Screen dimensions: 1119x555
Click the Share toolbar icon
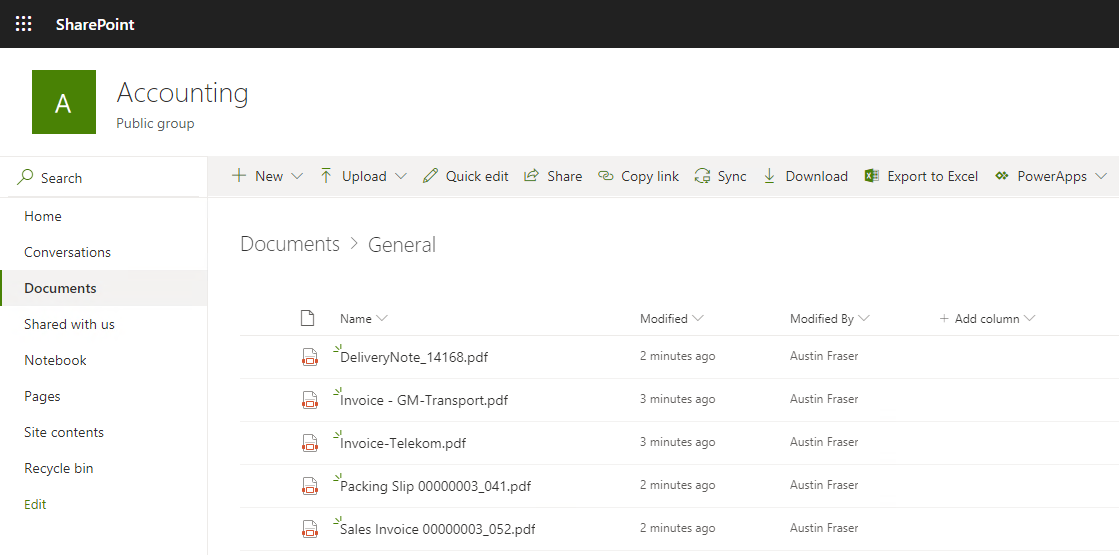point(531,176)
